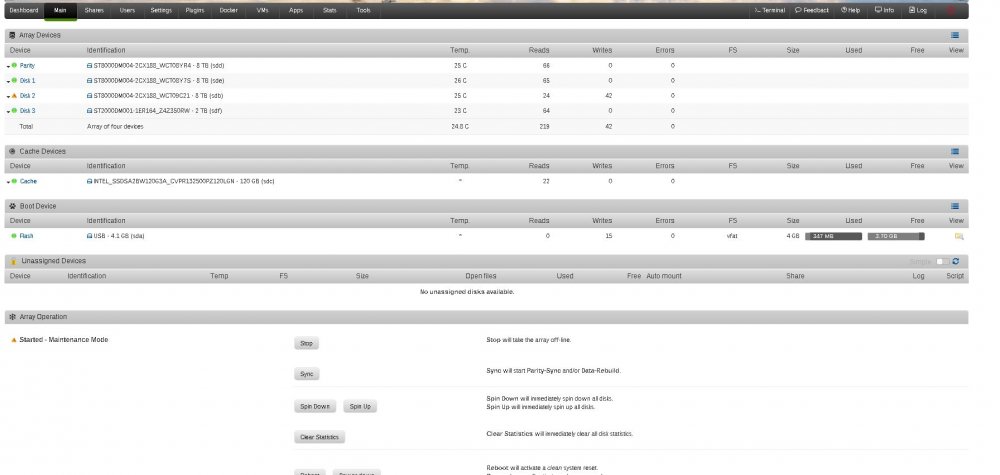Toggle Boot Device list view icon

[x=955, y=207]
